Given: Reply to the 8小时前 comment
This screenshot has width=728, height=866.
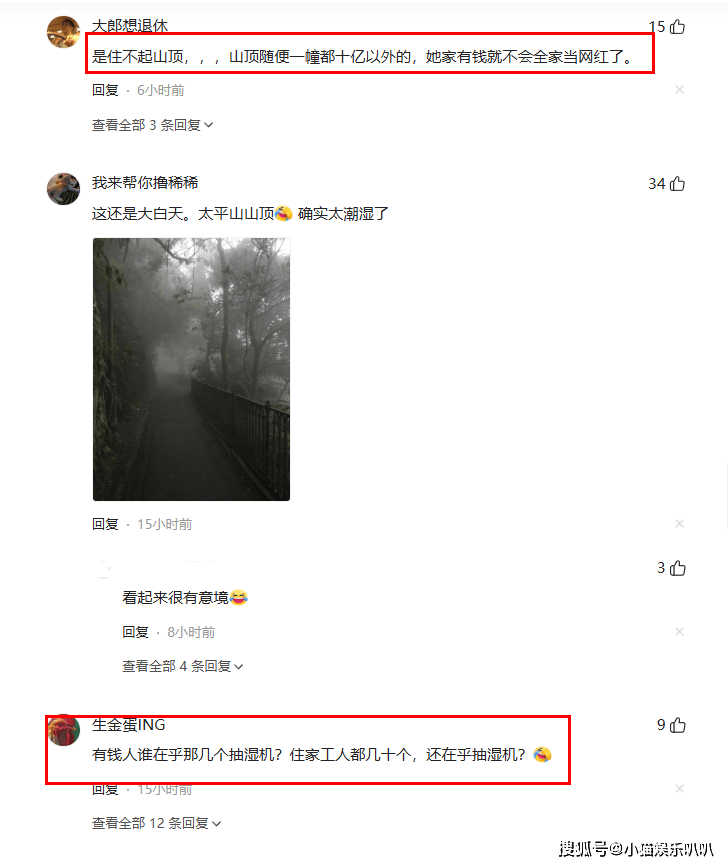Looking at the screenshot, I should 135,632.
